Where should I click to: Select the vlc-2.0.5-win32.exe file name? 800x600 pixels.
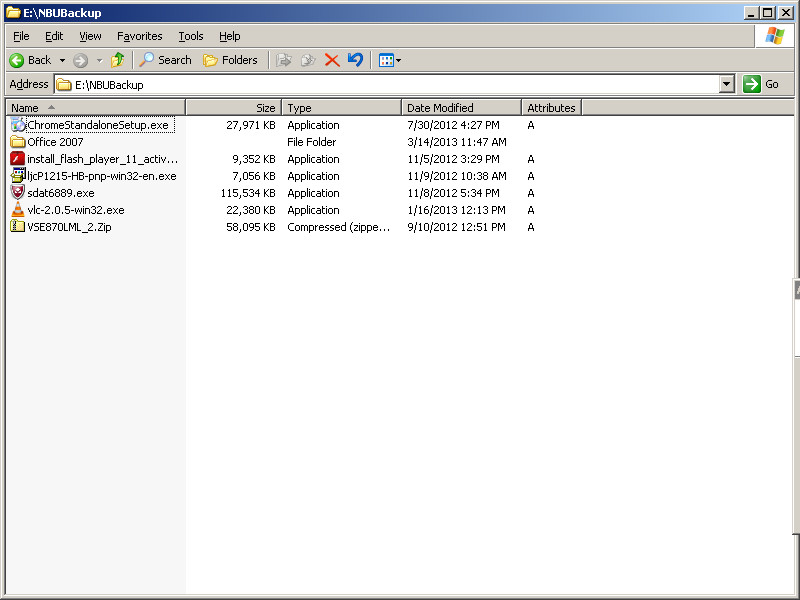pyautogui.click(x=76, y=210)
